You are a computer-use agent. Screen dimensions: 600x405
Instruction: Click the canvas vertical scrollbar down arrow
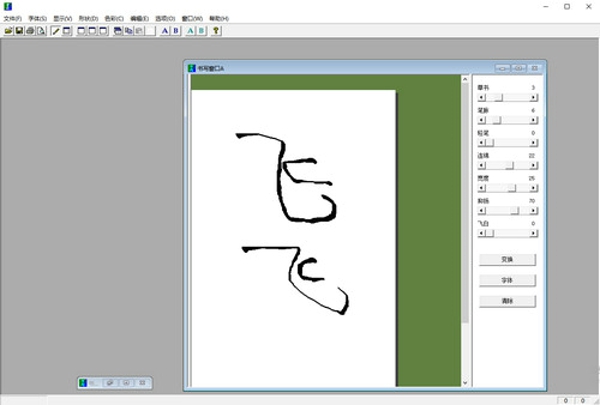(x=464, y=382)
